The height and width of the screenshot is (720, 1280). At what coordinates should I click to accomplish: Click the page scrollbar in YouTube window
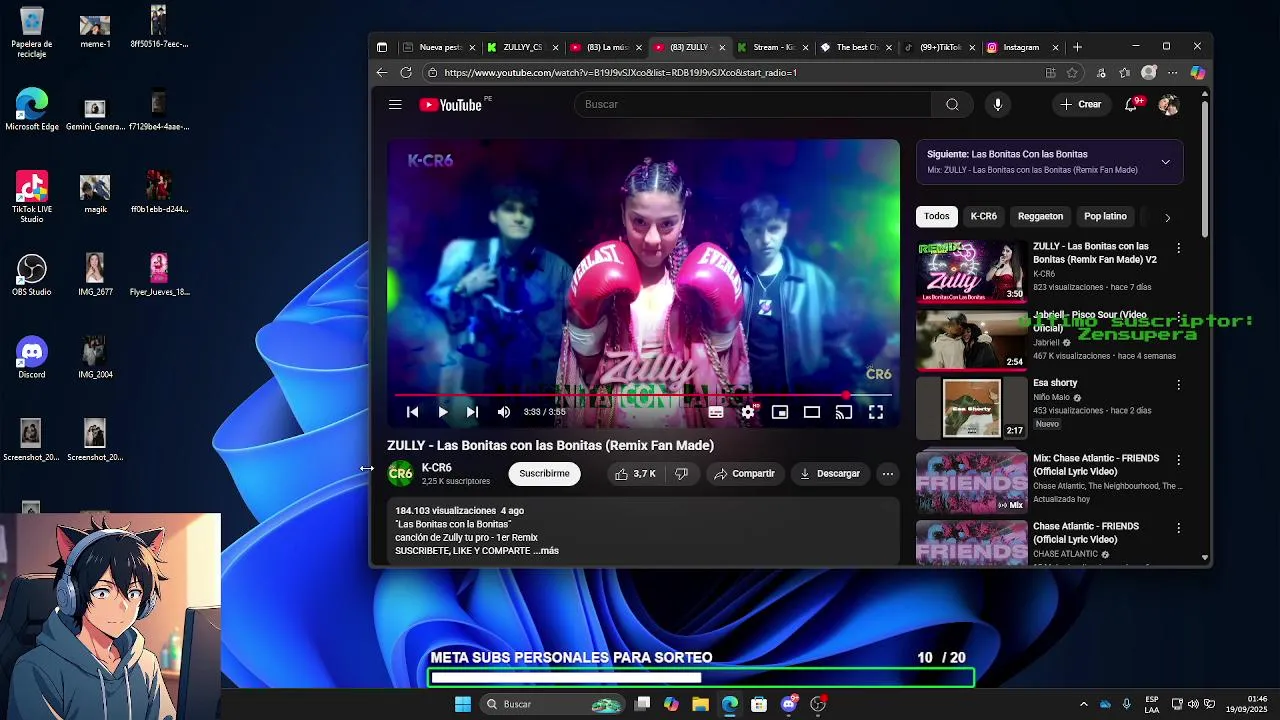click(x=1205, y=168)
